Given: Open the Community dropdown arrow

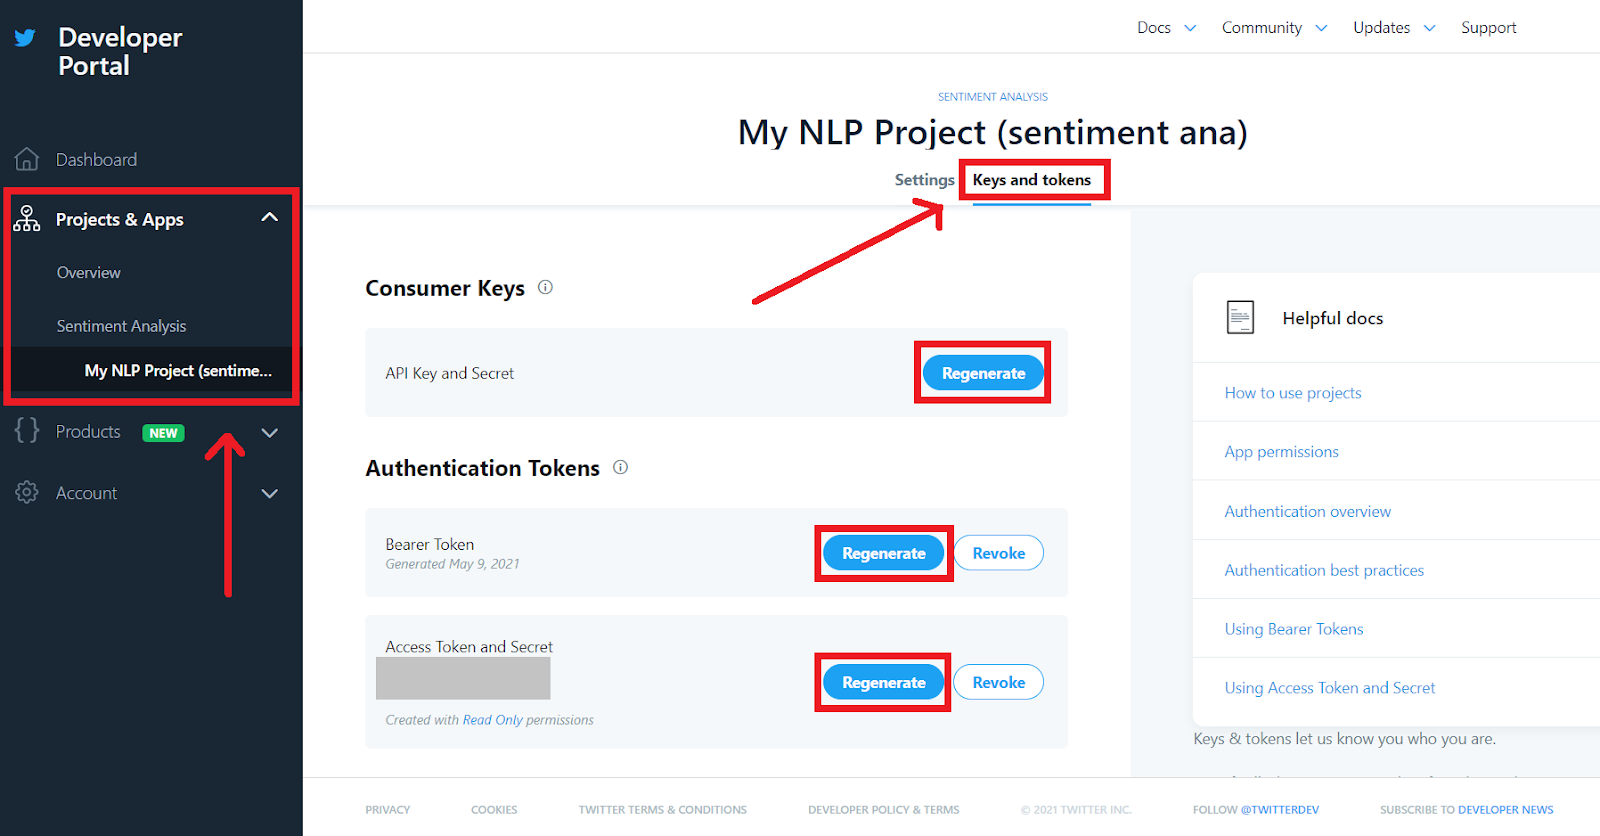Looking at the screenshot, I should [x=1321, y=28].
